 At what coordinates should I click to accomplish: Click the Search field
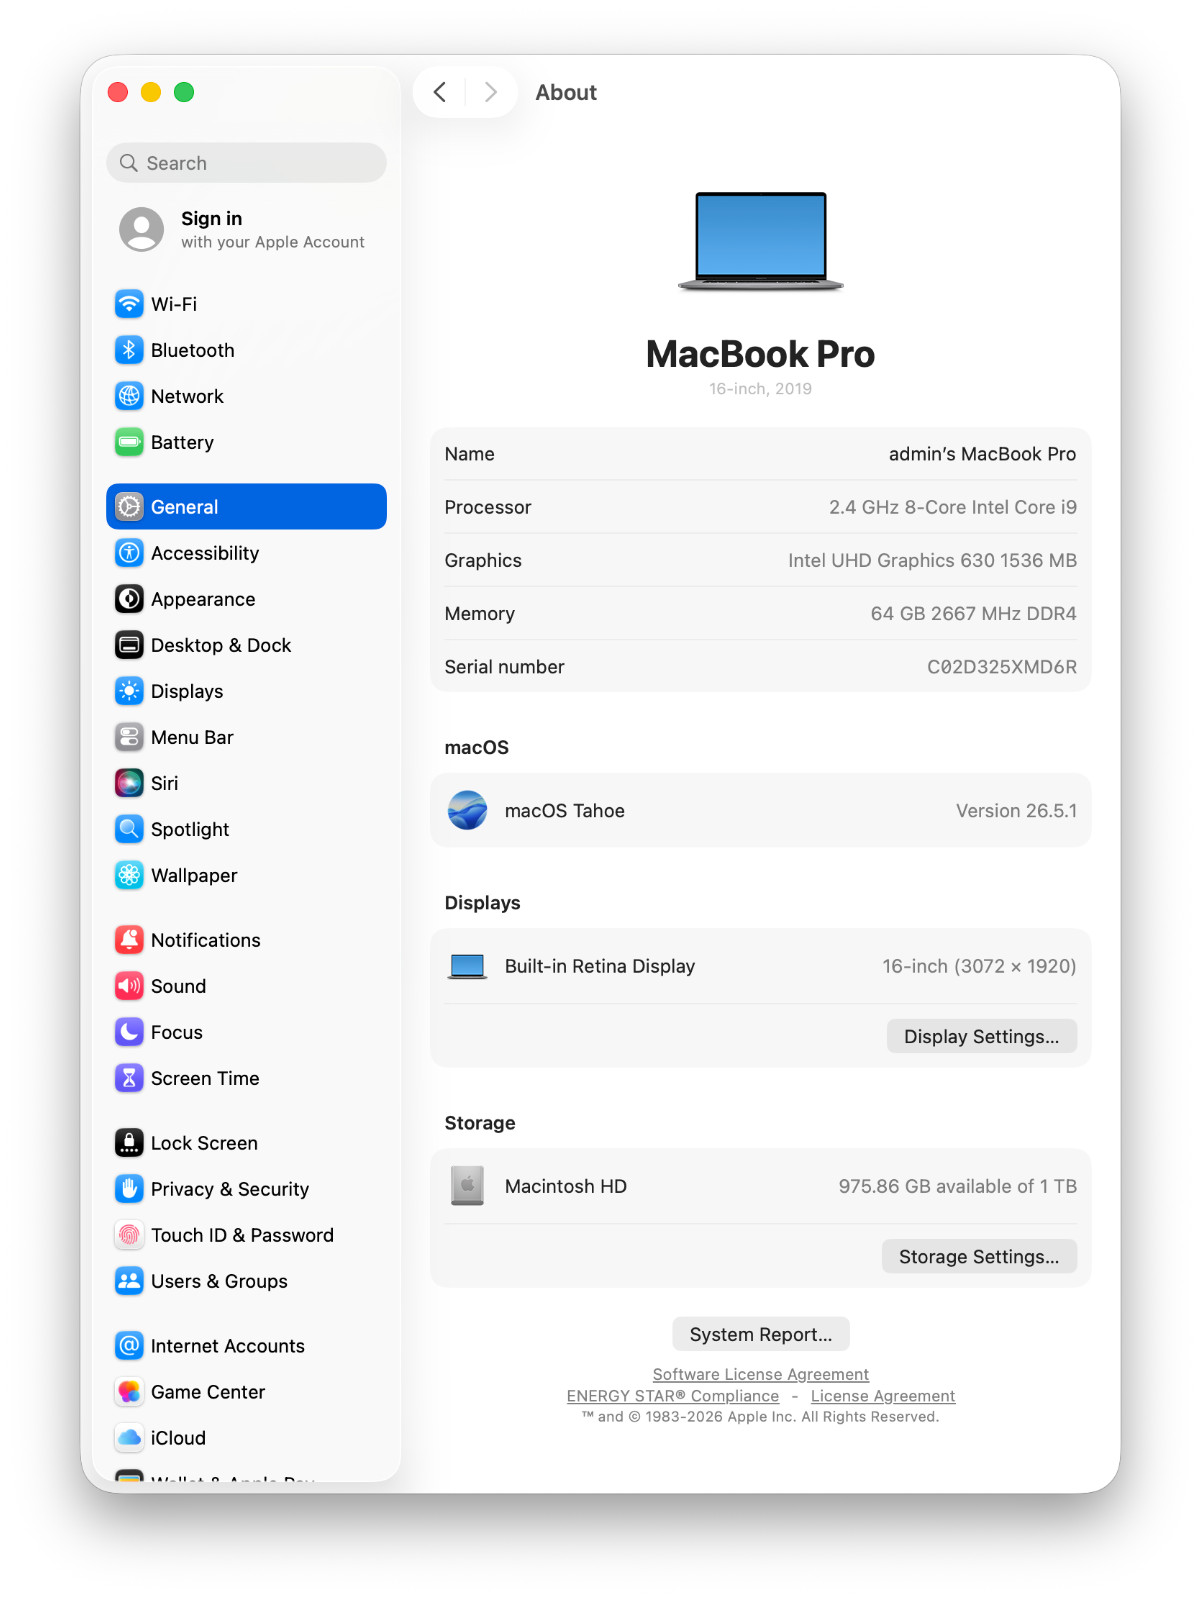click(x=246, y=163)
